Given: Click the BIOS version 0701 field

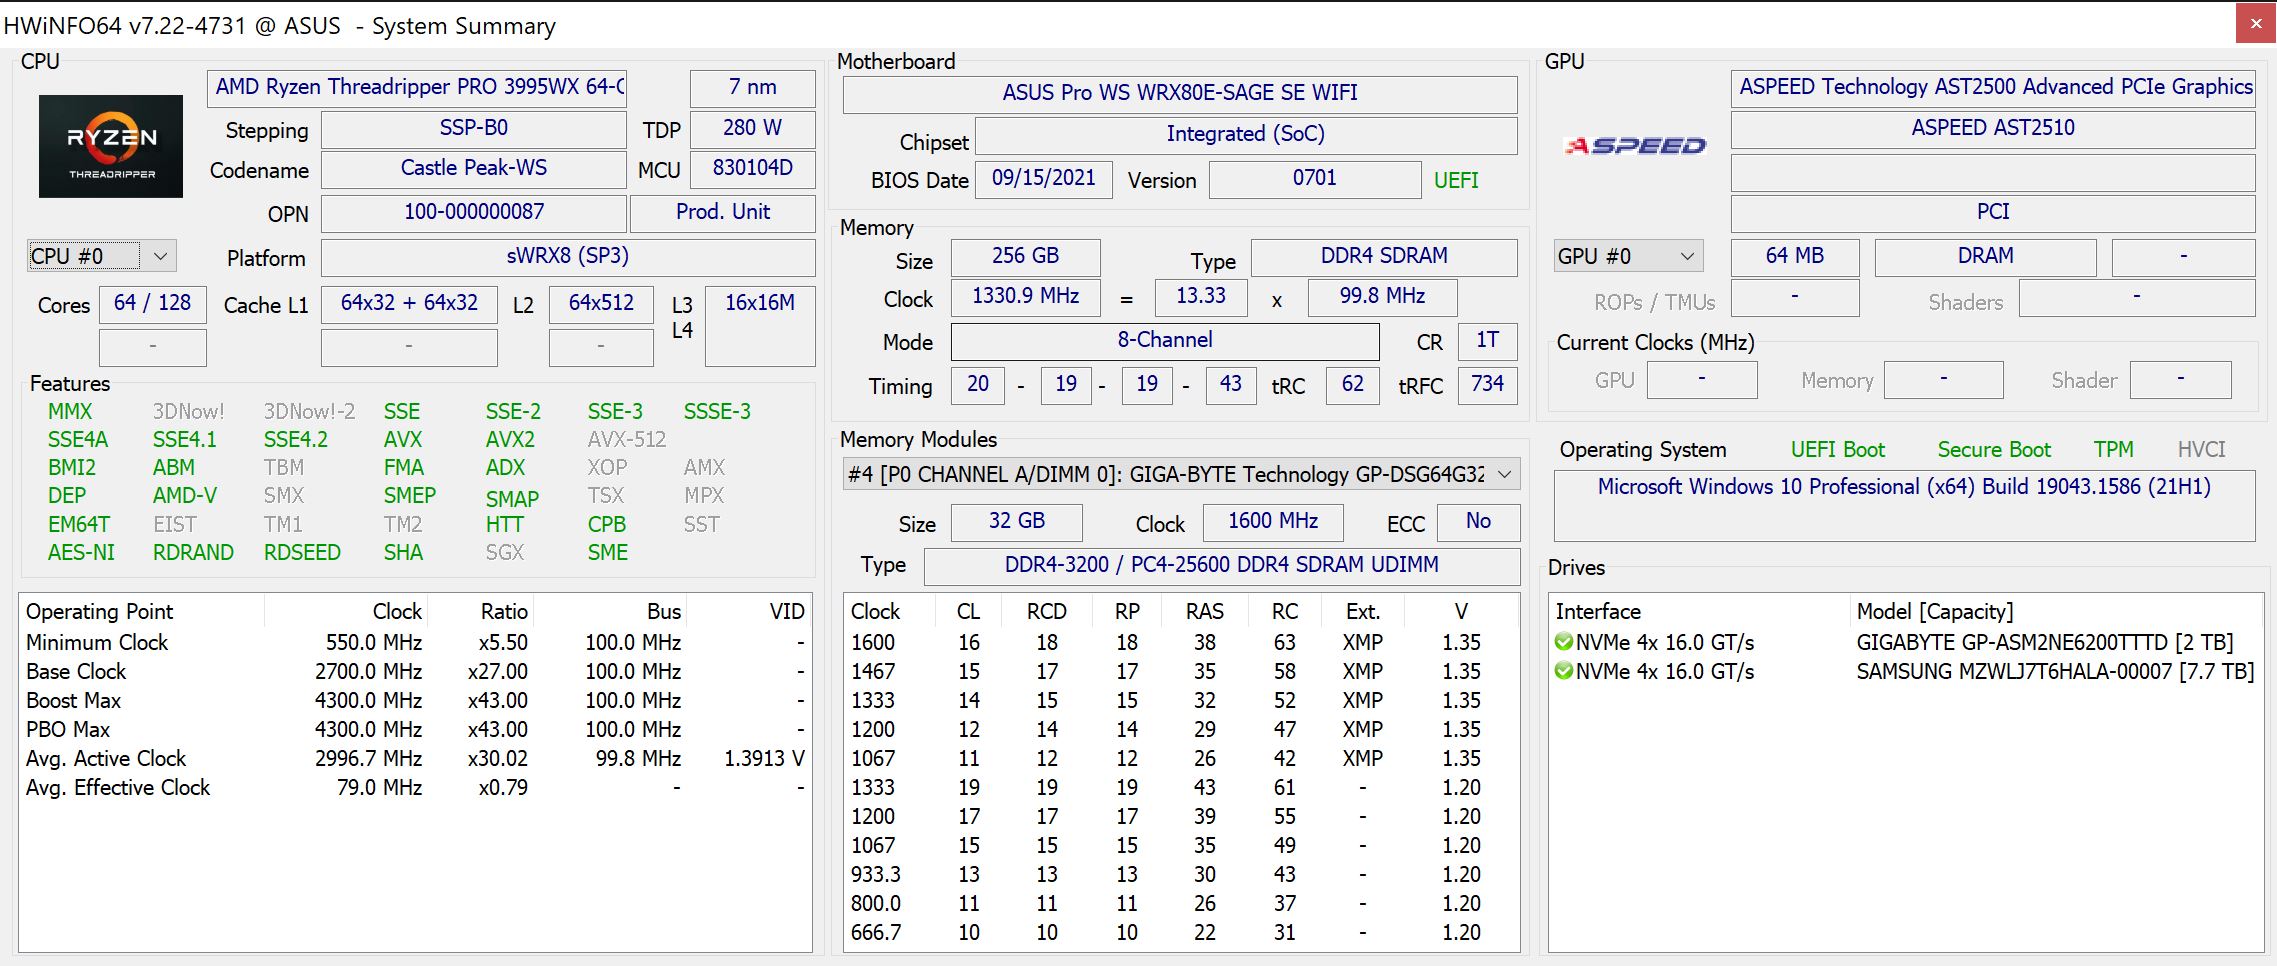Looking at the screenshot, I should click(1315, 178).
